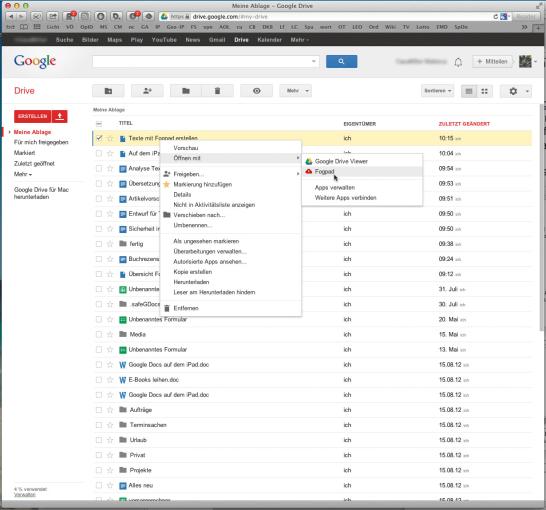Click the Google logo
The height and width of the screenshot is (510, 546).
coord(35,61)
